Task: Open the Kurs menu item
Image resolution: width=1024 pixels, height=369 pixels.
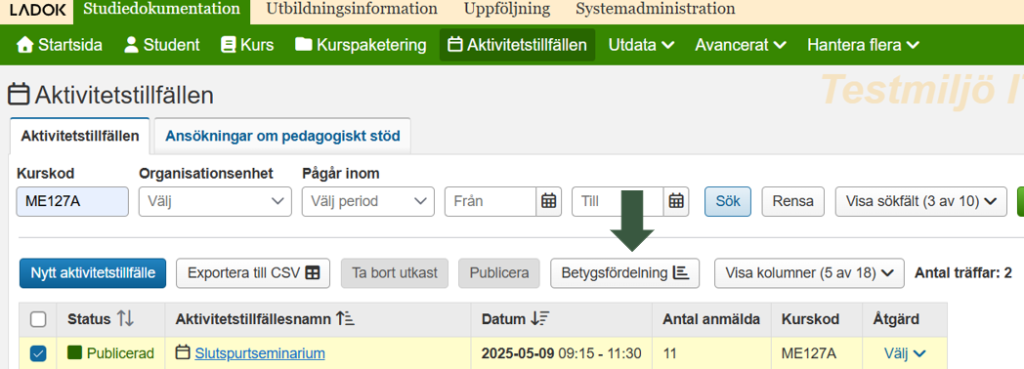Action: click(248, 45)
